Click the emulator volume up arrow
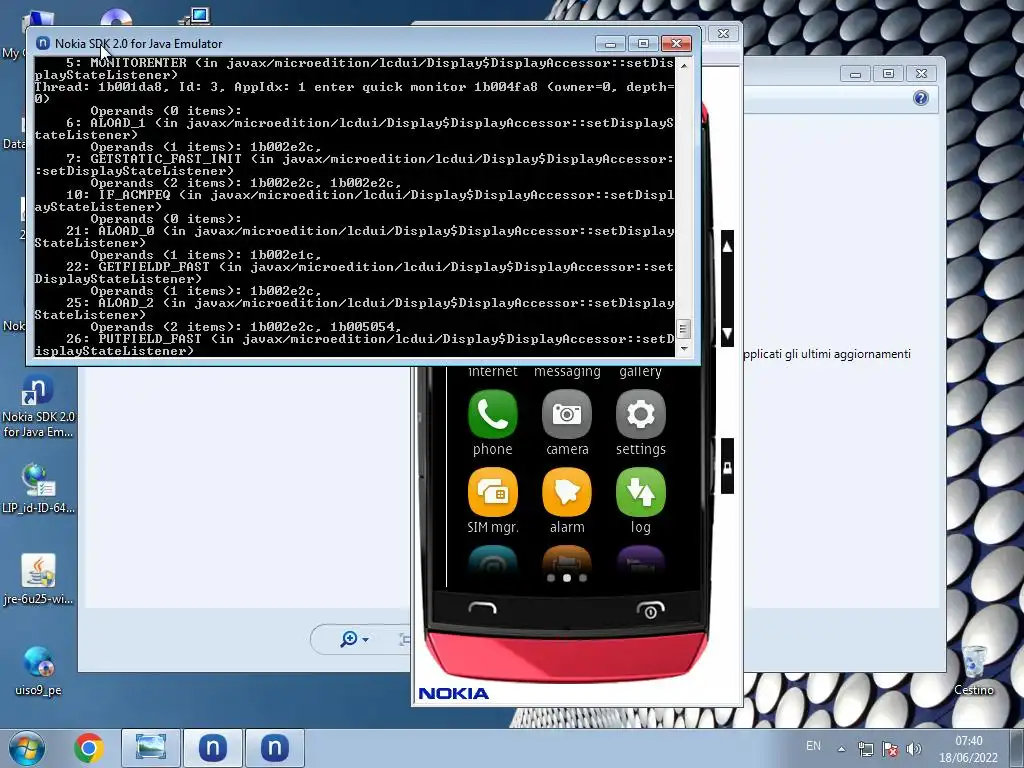 [x=728, y=247]
